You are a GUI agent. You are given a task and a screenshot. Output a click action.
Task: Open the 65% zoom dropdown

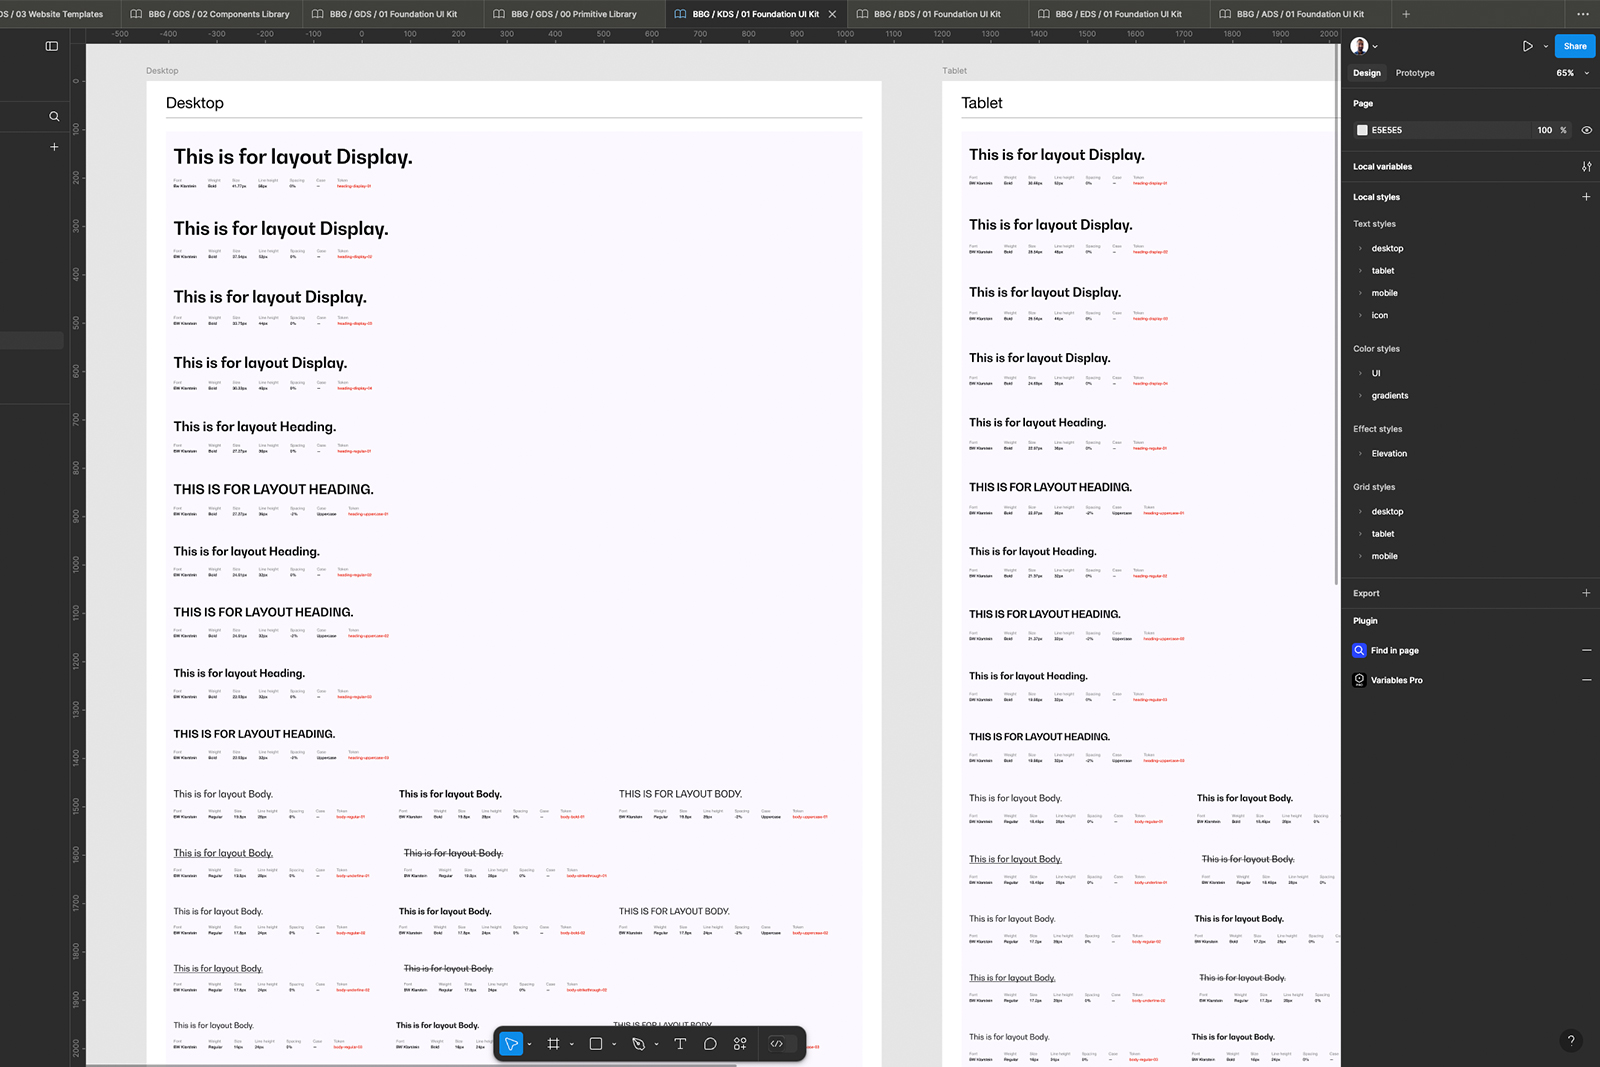(1571, 73)
